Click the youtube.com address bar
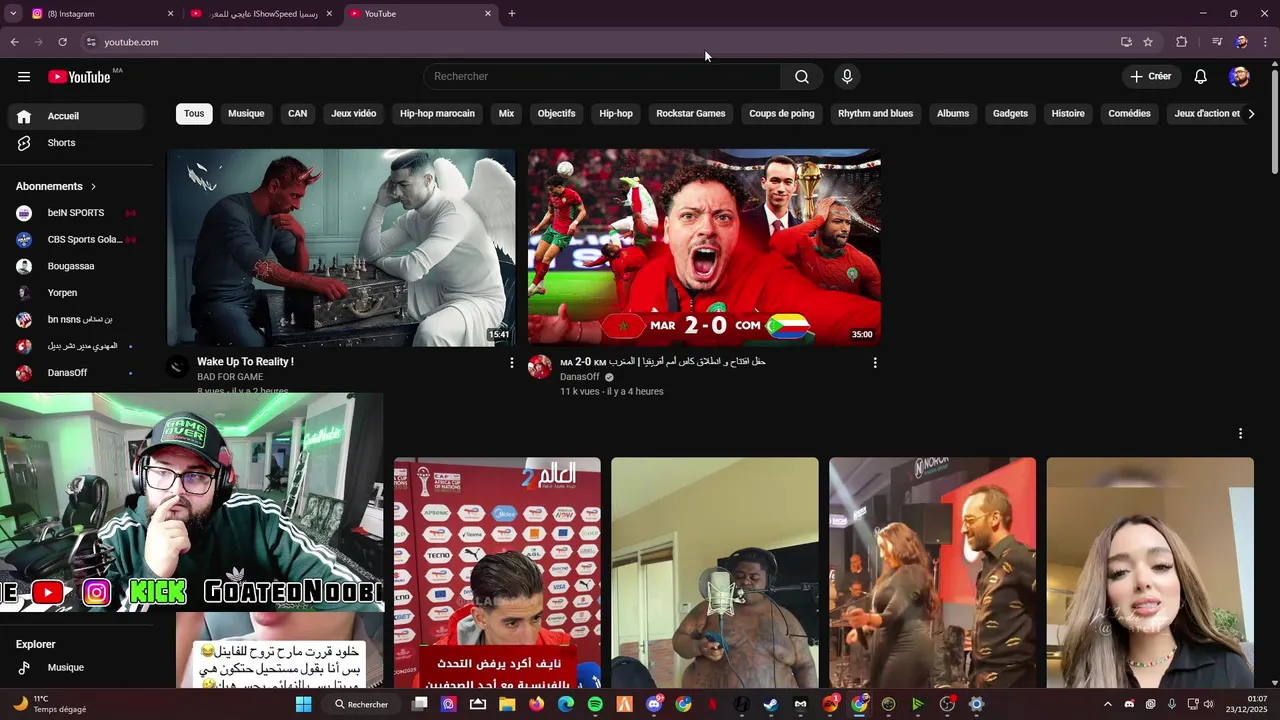This screenshot has height=720, width=1280. pos(600,42)
